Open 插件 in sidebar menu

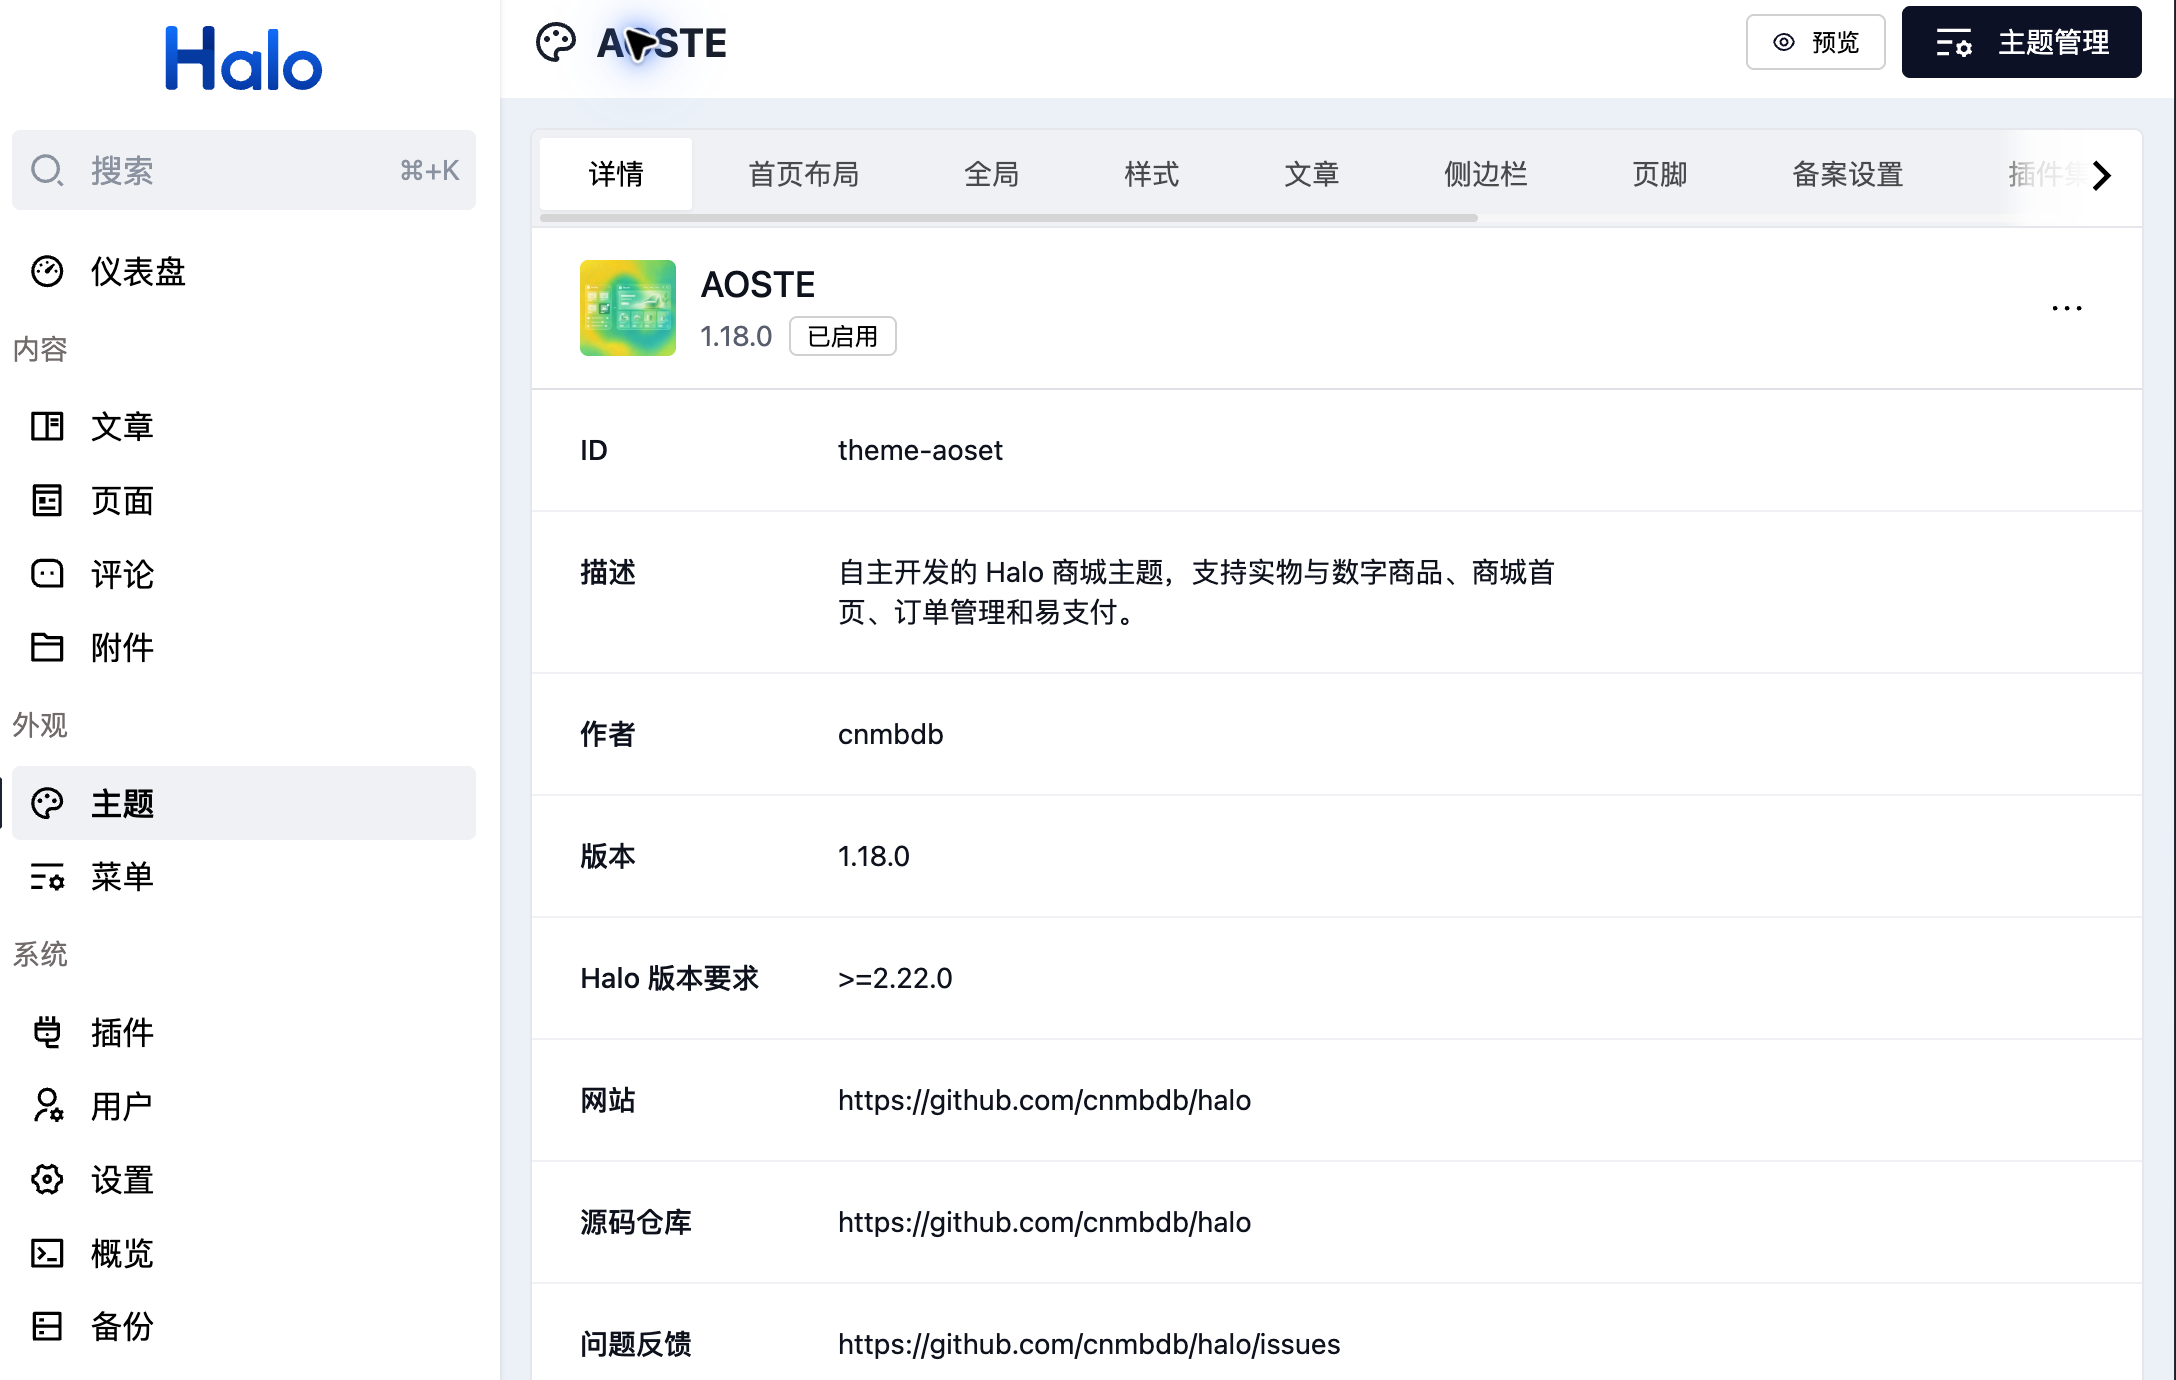pos(244,1032)
